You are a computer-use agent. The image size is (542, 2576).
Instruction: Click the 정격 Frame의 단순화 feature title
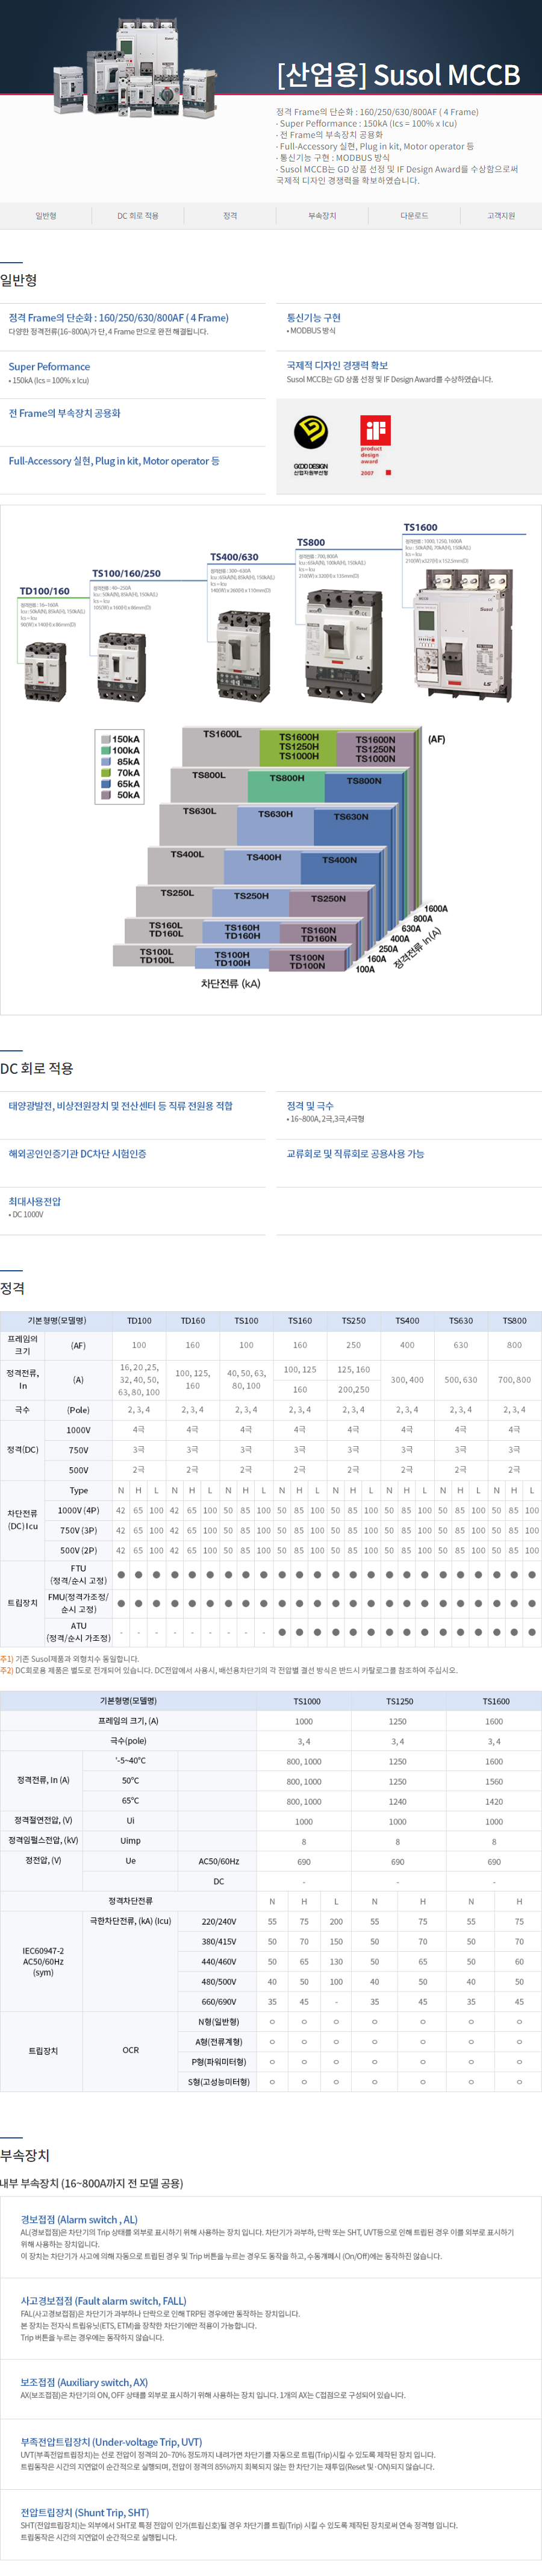[x=118, y=318]
